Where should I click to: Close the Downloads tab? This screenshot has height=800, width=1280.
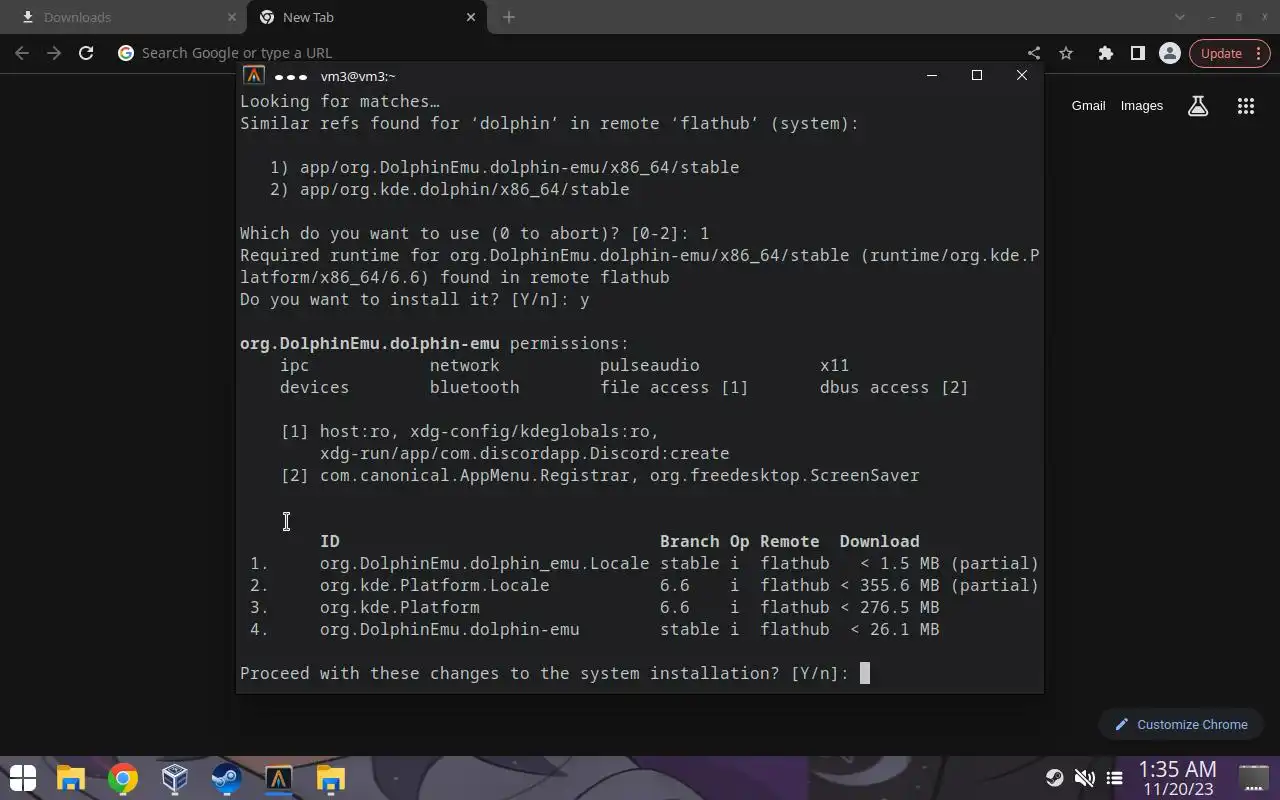[x=232, y=17]
